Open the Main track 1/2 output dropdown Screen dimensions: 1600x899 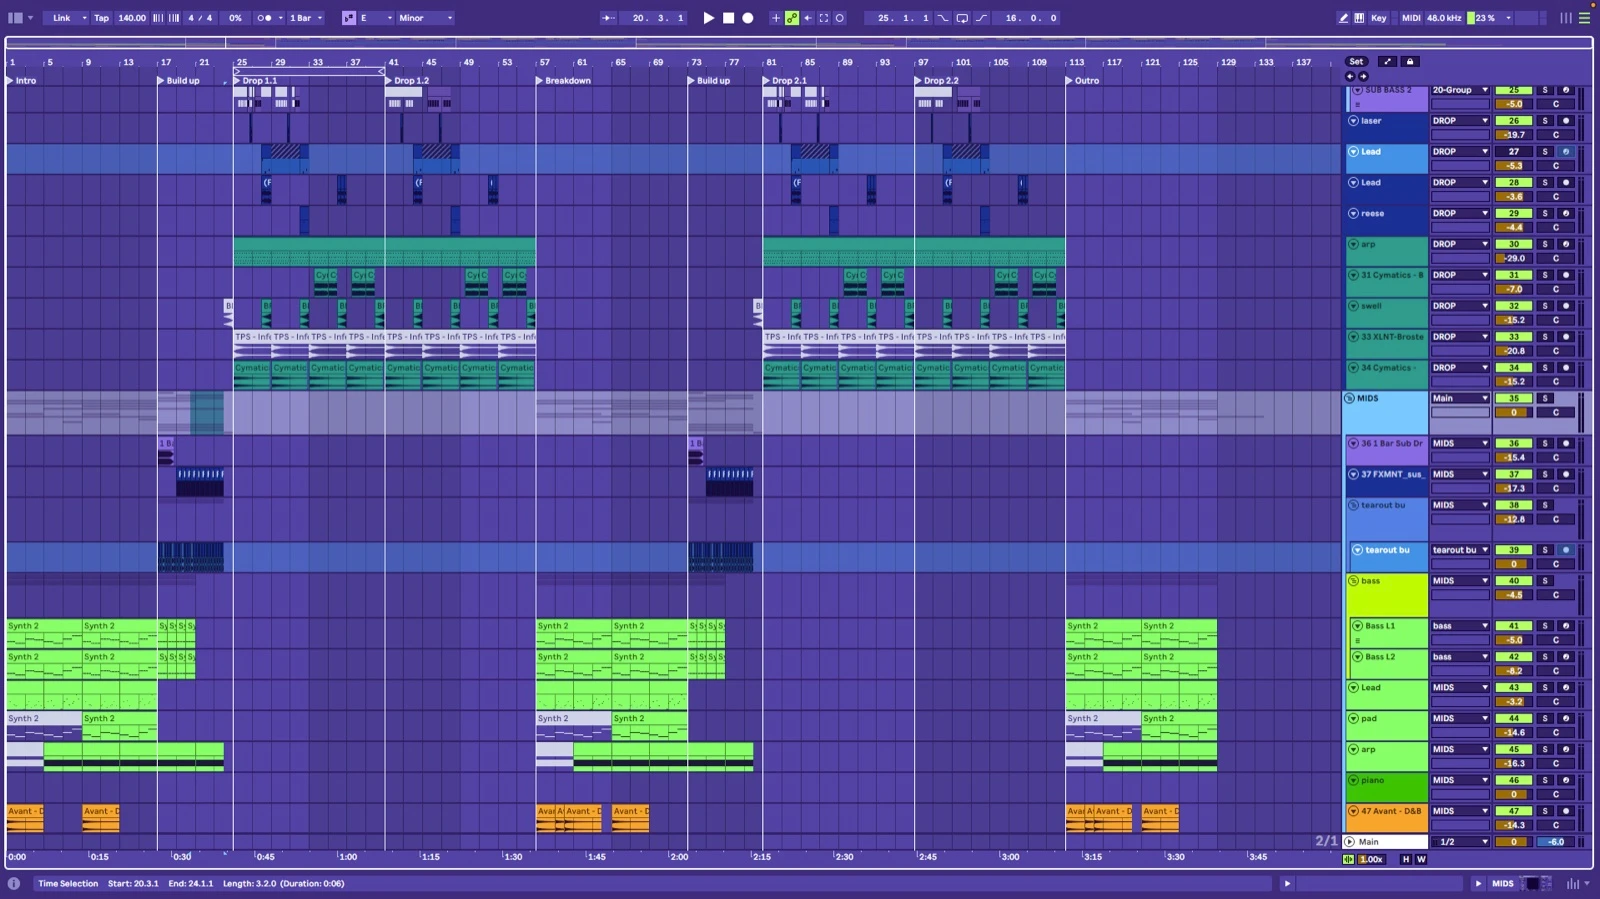1460,842
